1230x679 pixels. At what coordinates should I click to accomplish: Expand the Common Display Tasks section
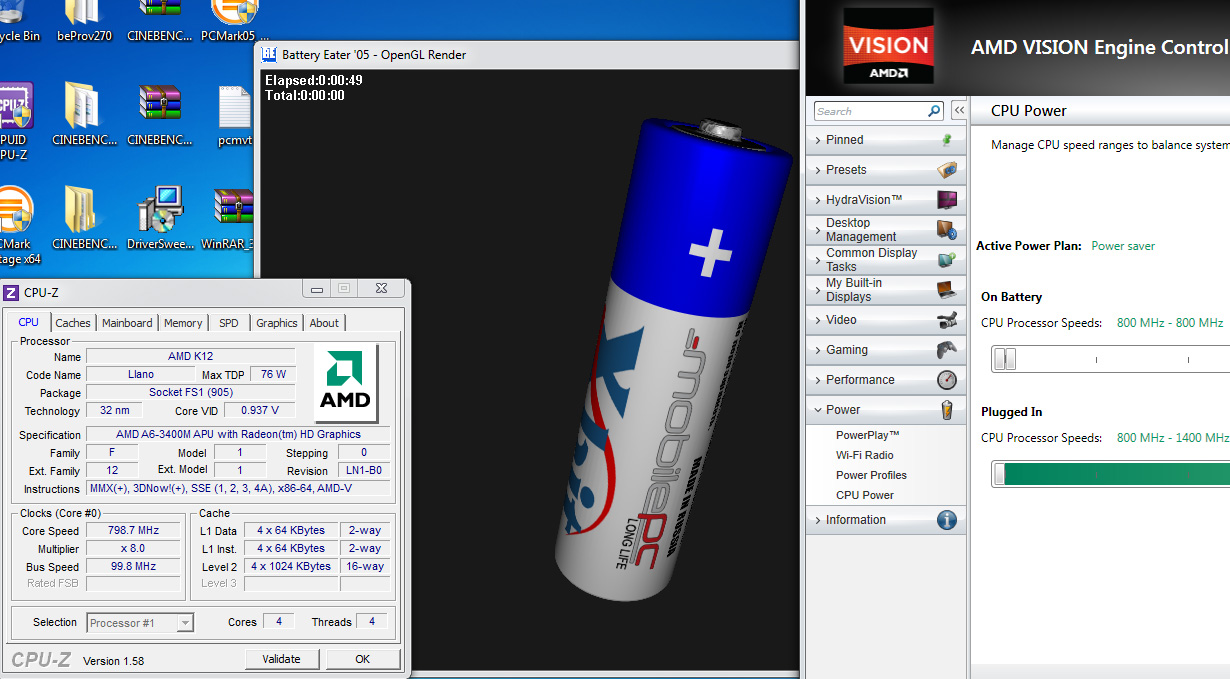point(886,260)
